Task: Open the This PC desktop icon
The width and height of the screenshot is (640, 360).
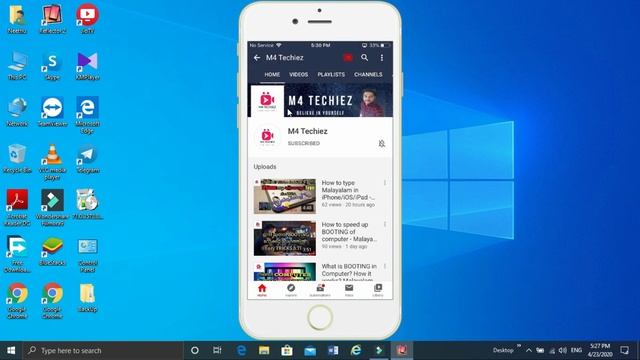Action: [x=17, y=65]
